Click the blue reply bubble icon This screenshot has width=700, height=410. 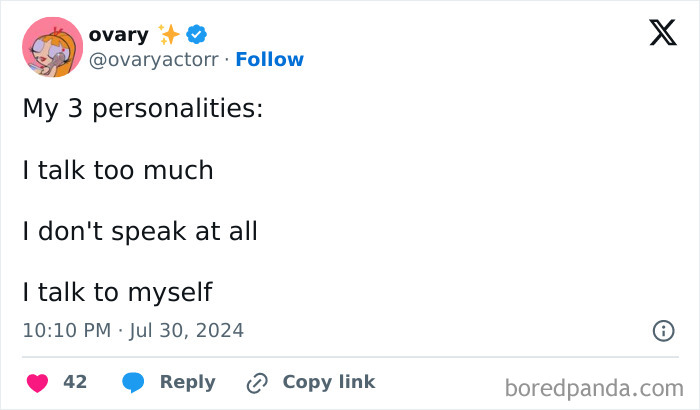point(133,382)
